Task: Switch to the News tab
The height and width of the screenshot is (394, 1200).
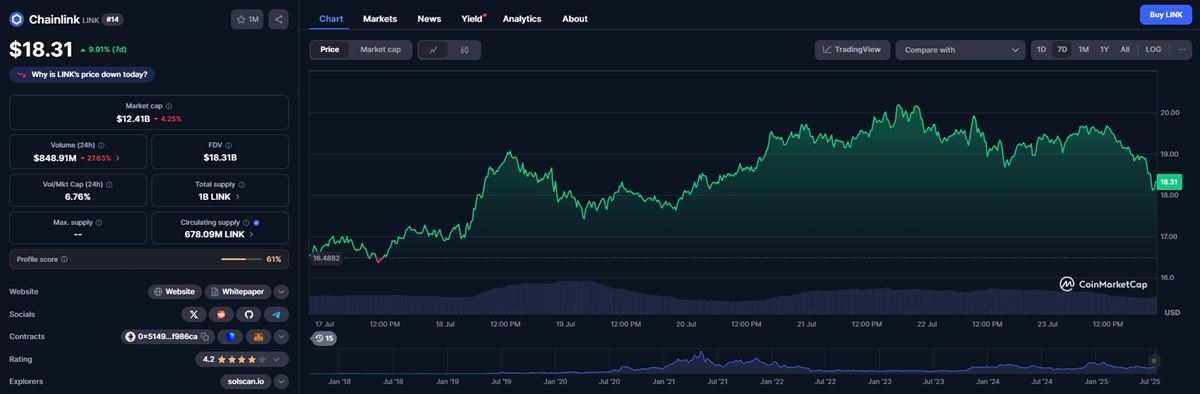Action: (x=429, y=18)
